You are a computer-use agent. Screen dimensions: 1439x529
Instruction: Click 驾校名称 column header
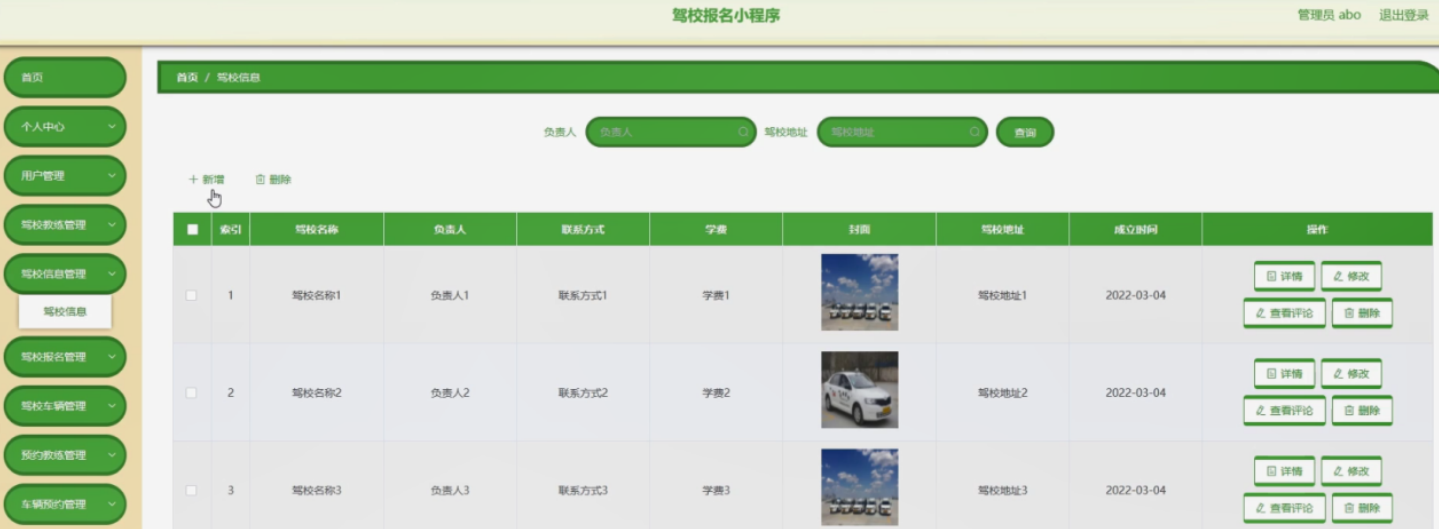(316, 230)
